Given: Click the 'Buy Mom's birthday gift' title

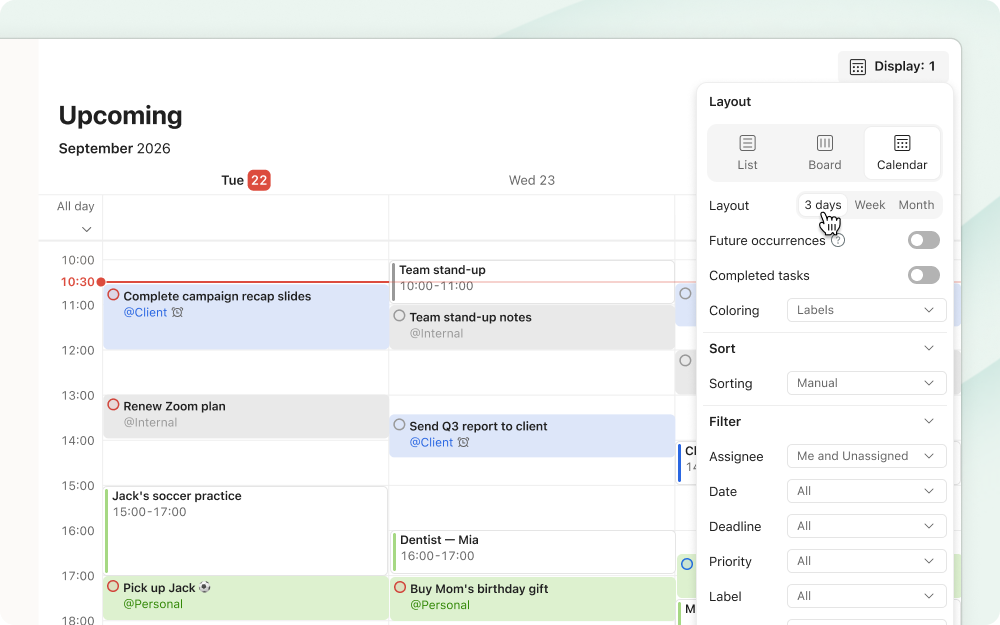Looking at the screenshot, I should point(479,589).
